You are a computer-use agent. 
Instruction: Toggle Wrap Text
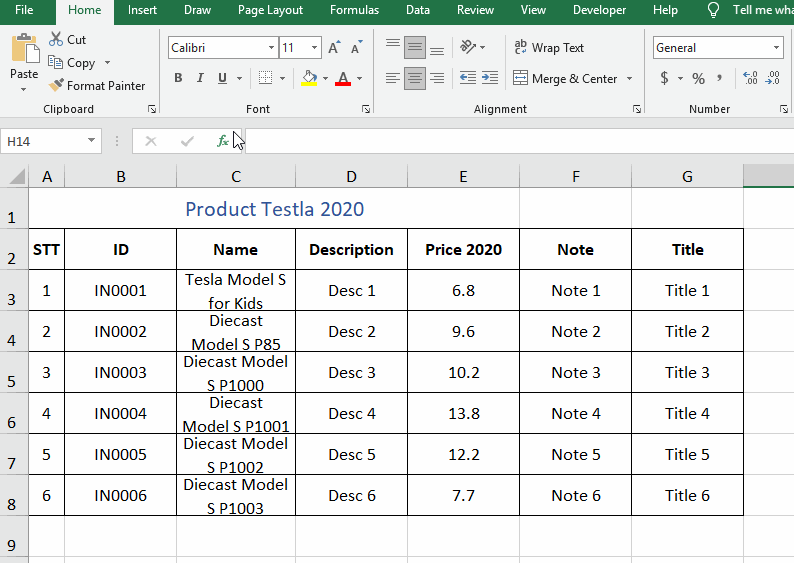549,48
